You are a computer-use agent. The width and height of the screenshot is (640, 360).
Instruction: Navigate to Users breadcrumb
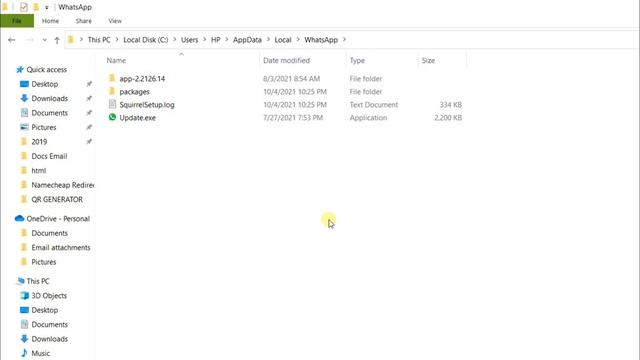point(189,40)
